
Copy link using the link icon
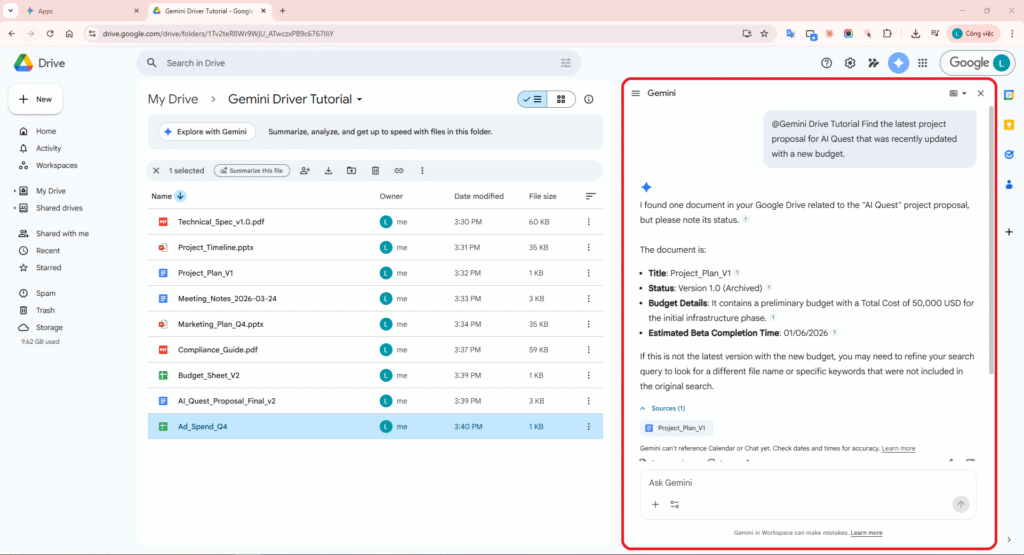399,171
